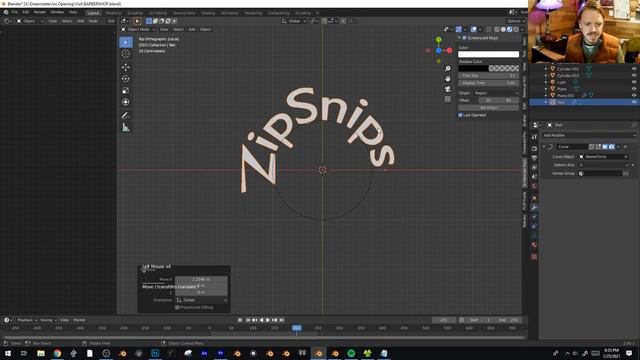Image resolution: width=640 pixels, height=360 pixels.
Task: Expand the Text object in the outliner
Action: pyautogui.click(x=546, y=102)
